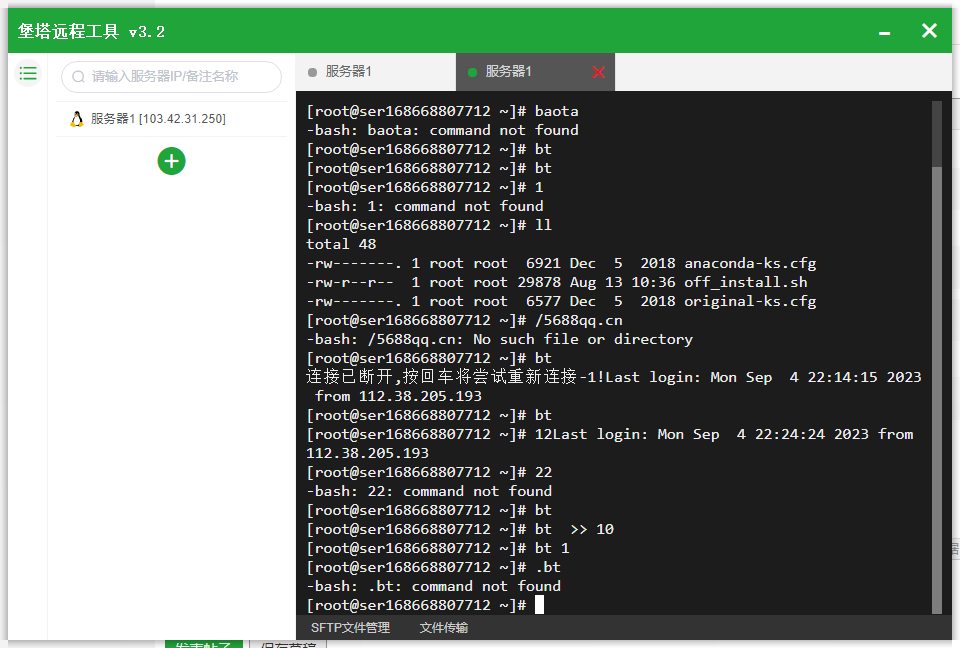
Task: Click the search magnifier icon
Action: [x=78, y=77]
